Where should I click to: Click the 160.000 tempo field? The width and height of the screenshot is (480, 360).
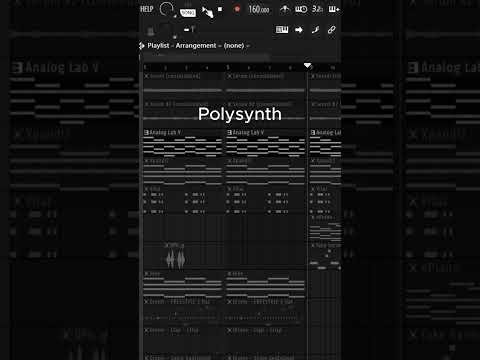pyautogui.click(x=259, y=9)
